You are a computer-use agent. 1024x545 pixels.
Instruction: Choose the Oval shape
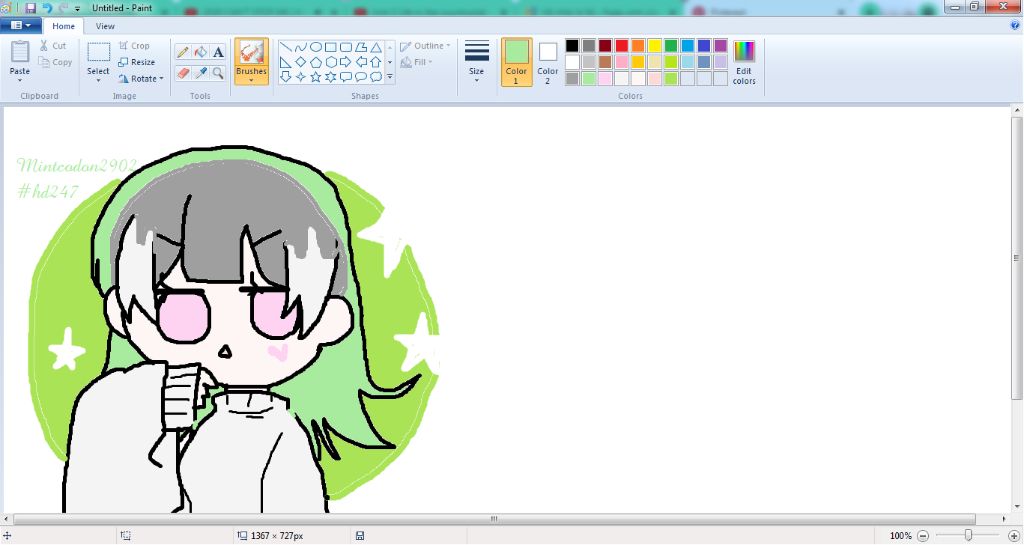coord(315,47)
